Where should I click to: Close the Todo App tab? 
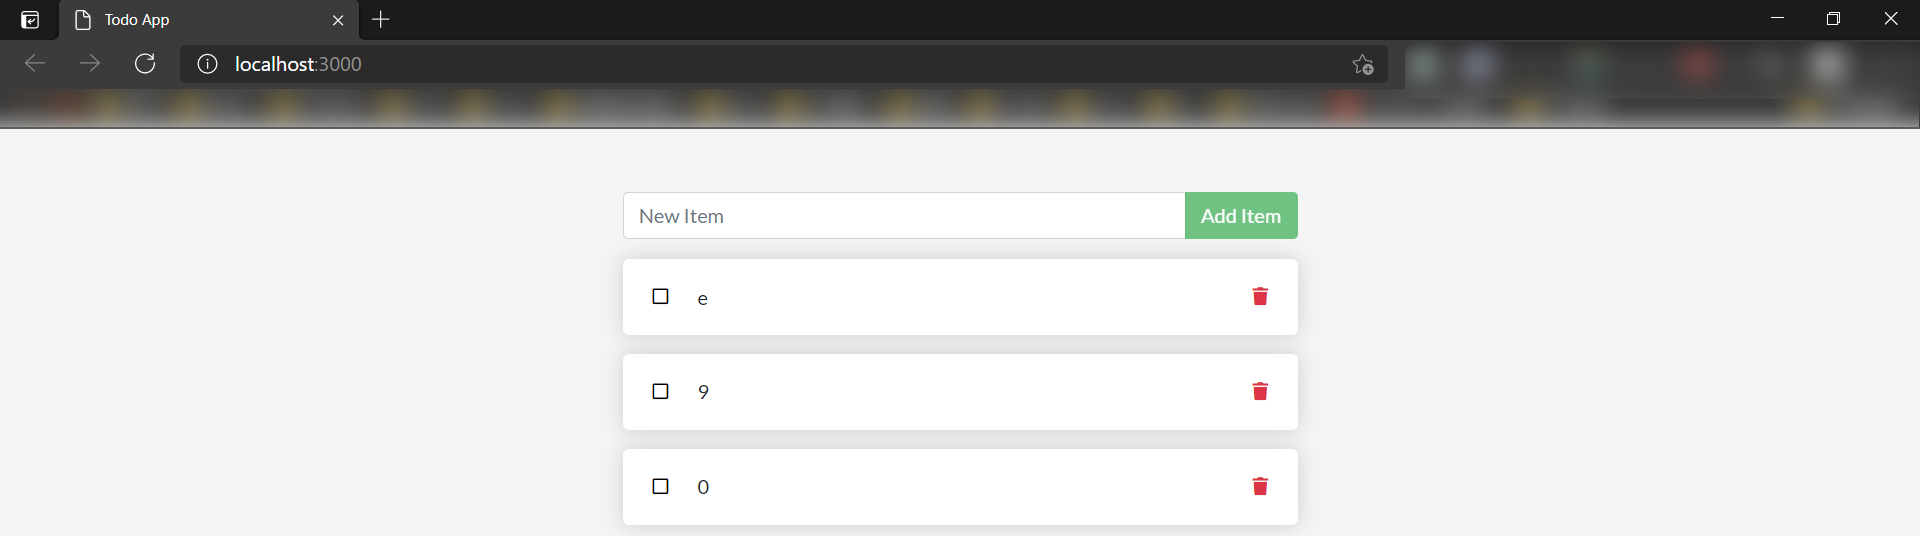(x=338, y=20)
